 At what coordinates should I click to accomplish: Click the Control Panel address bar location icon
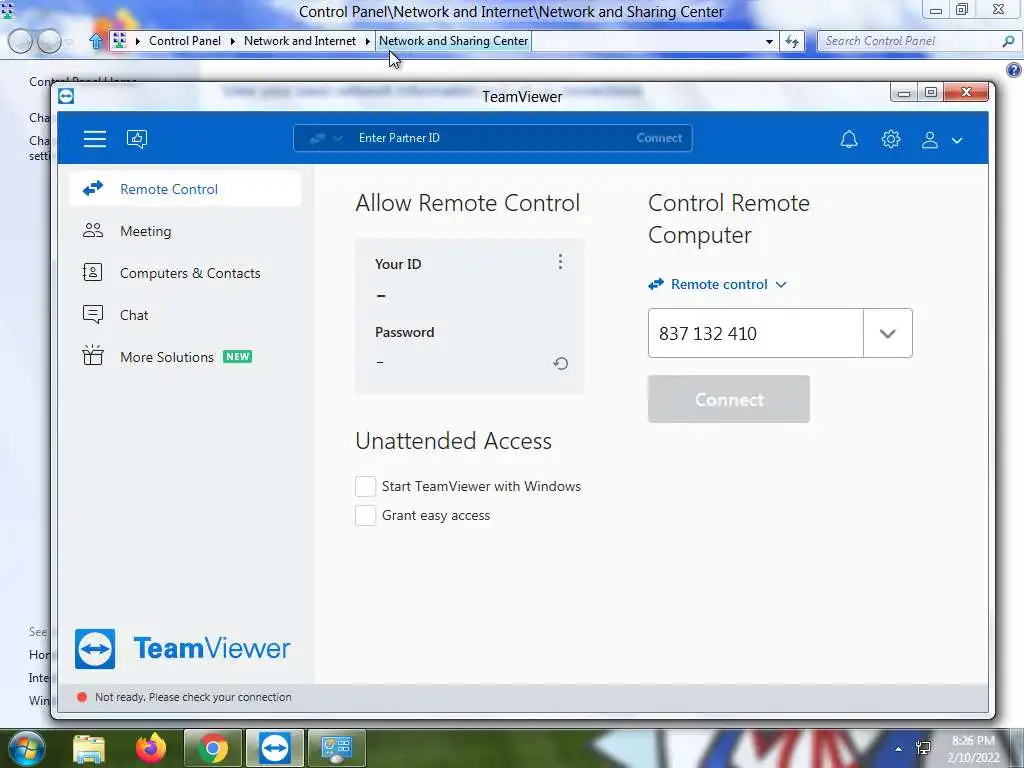point(119,40)
